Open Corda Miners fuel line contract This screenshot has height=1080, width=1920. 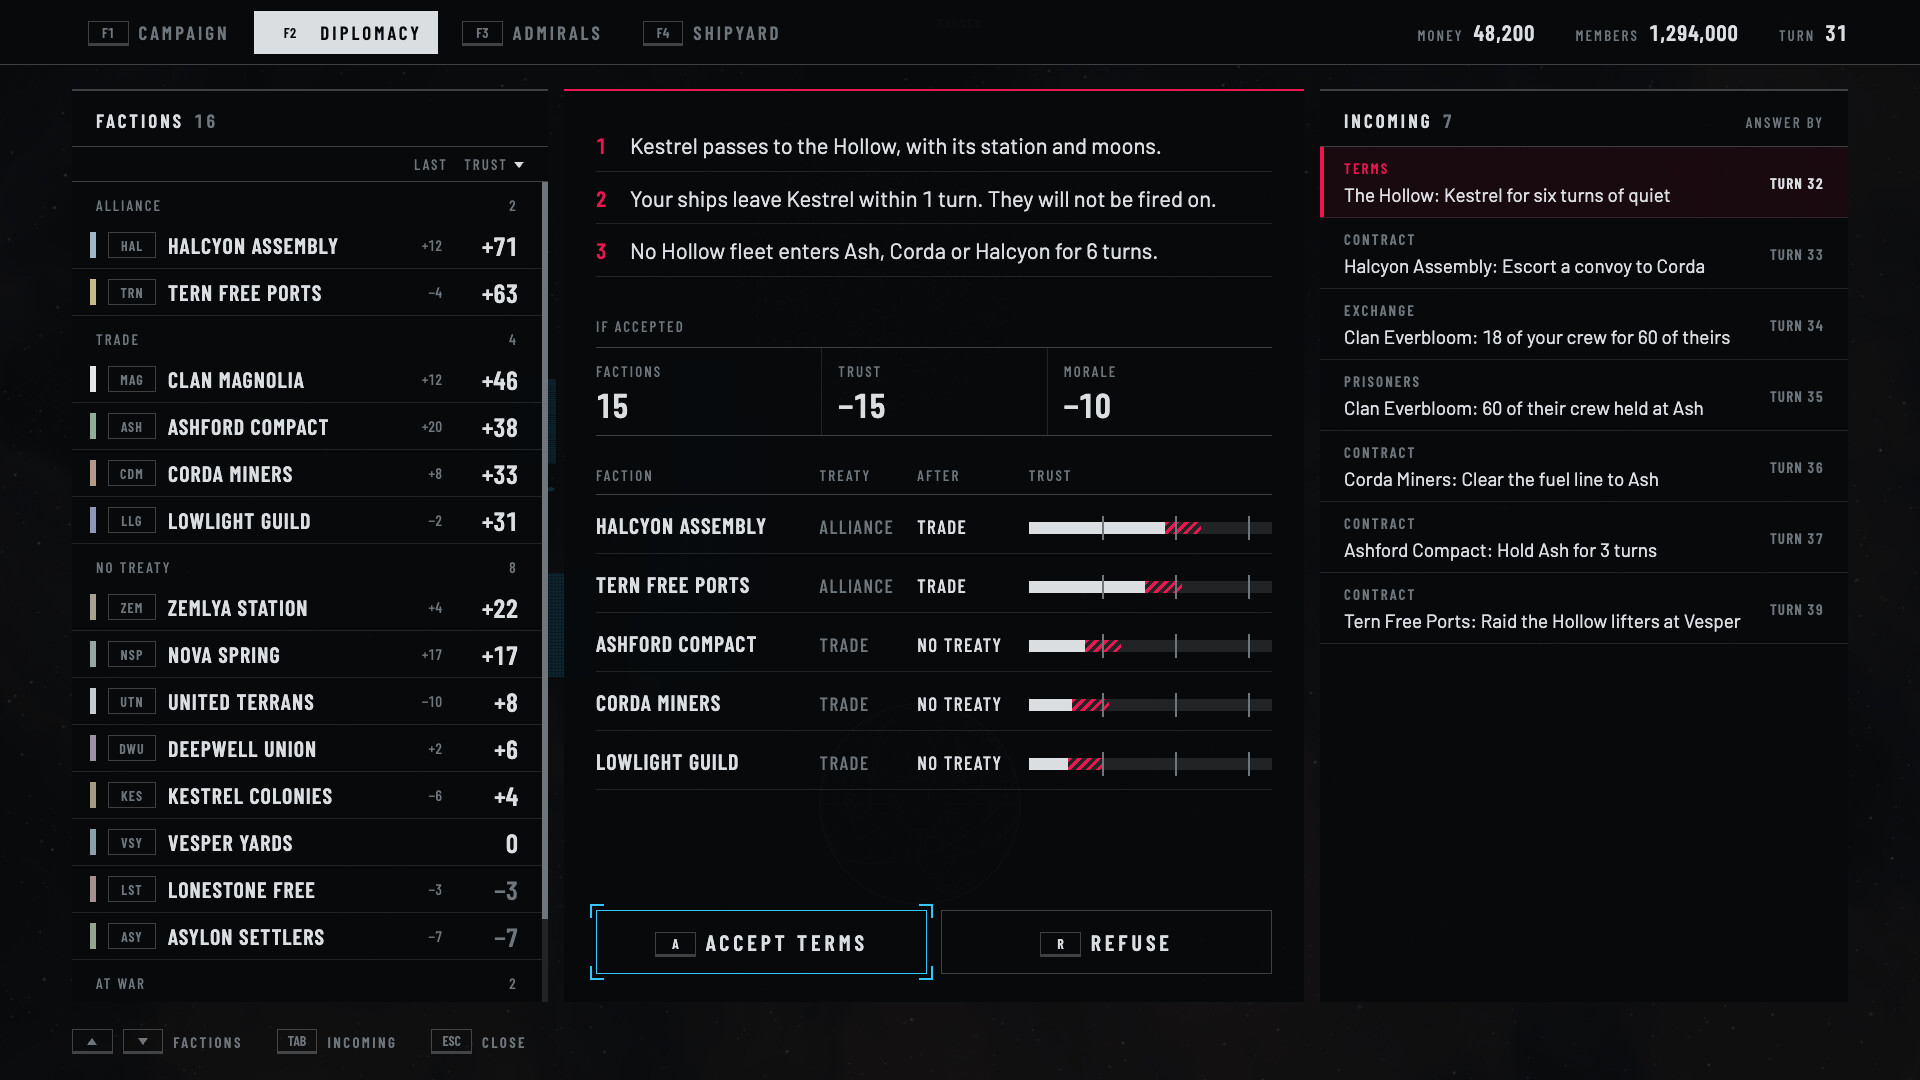(x=1584, y=467)
